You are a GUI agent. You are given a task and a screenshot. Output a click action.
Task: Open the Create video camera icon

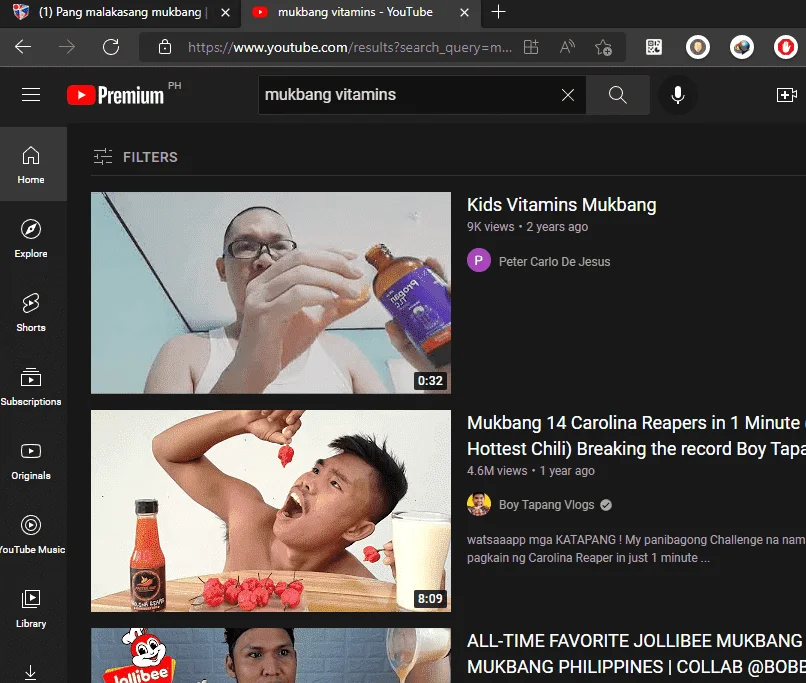(x=786, y=95)
